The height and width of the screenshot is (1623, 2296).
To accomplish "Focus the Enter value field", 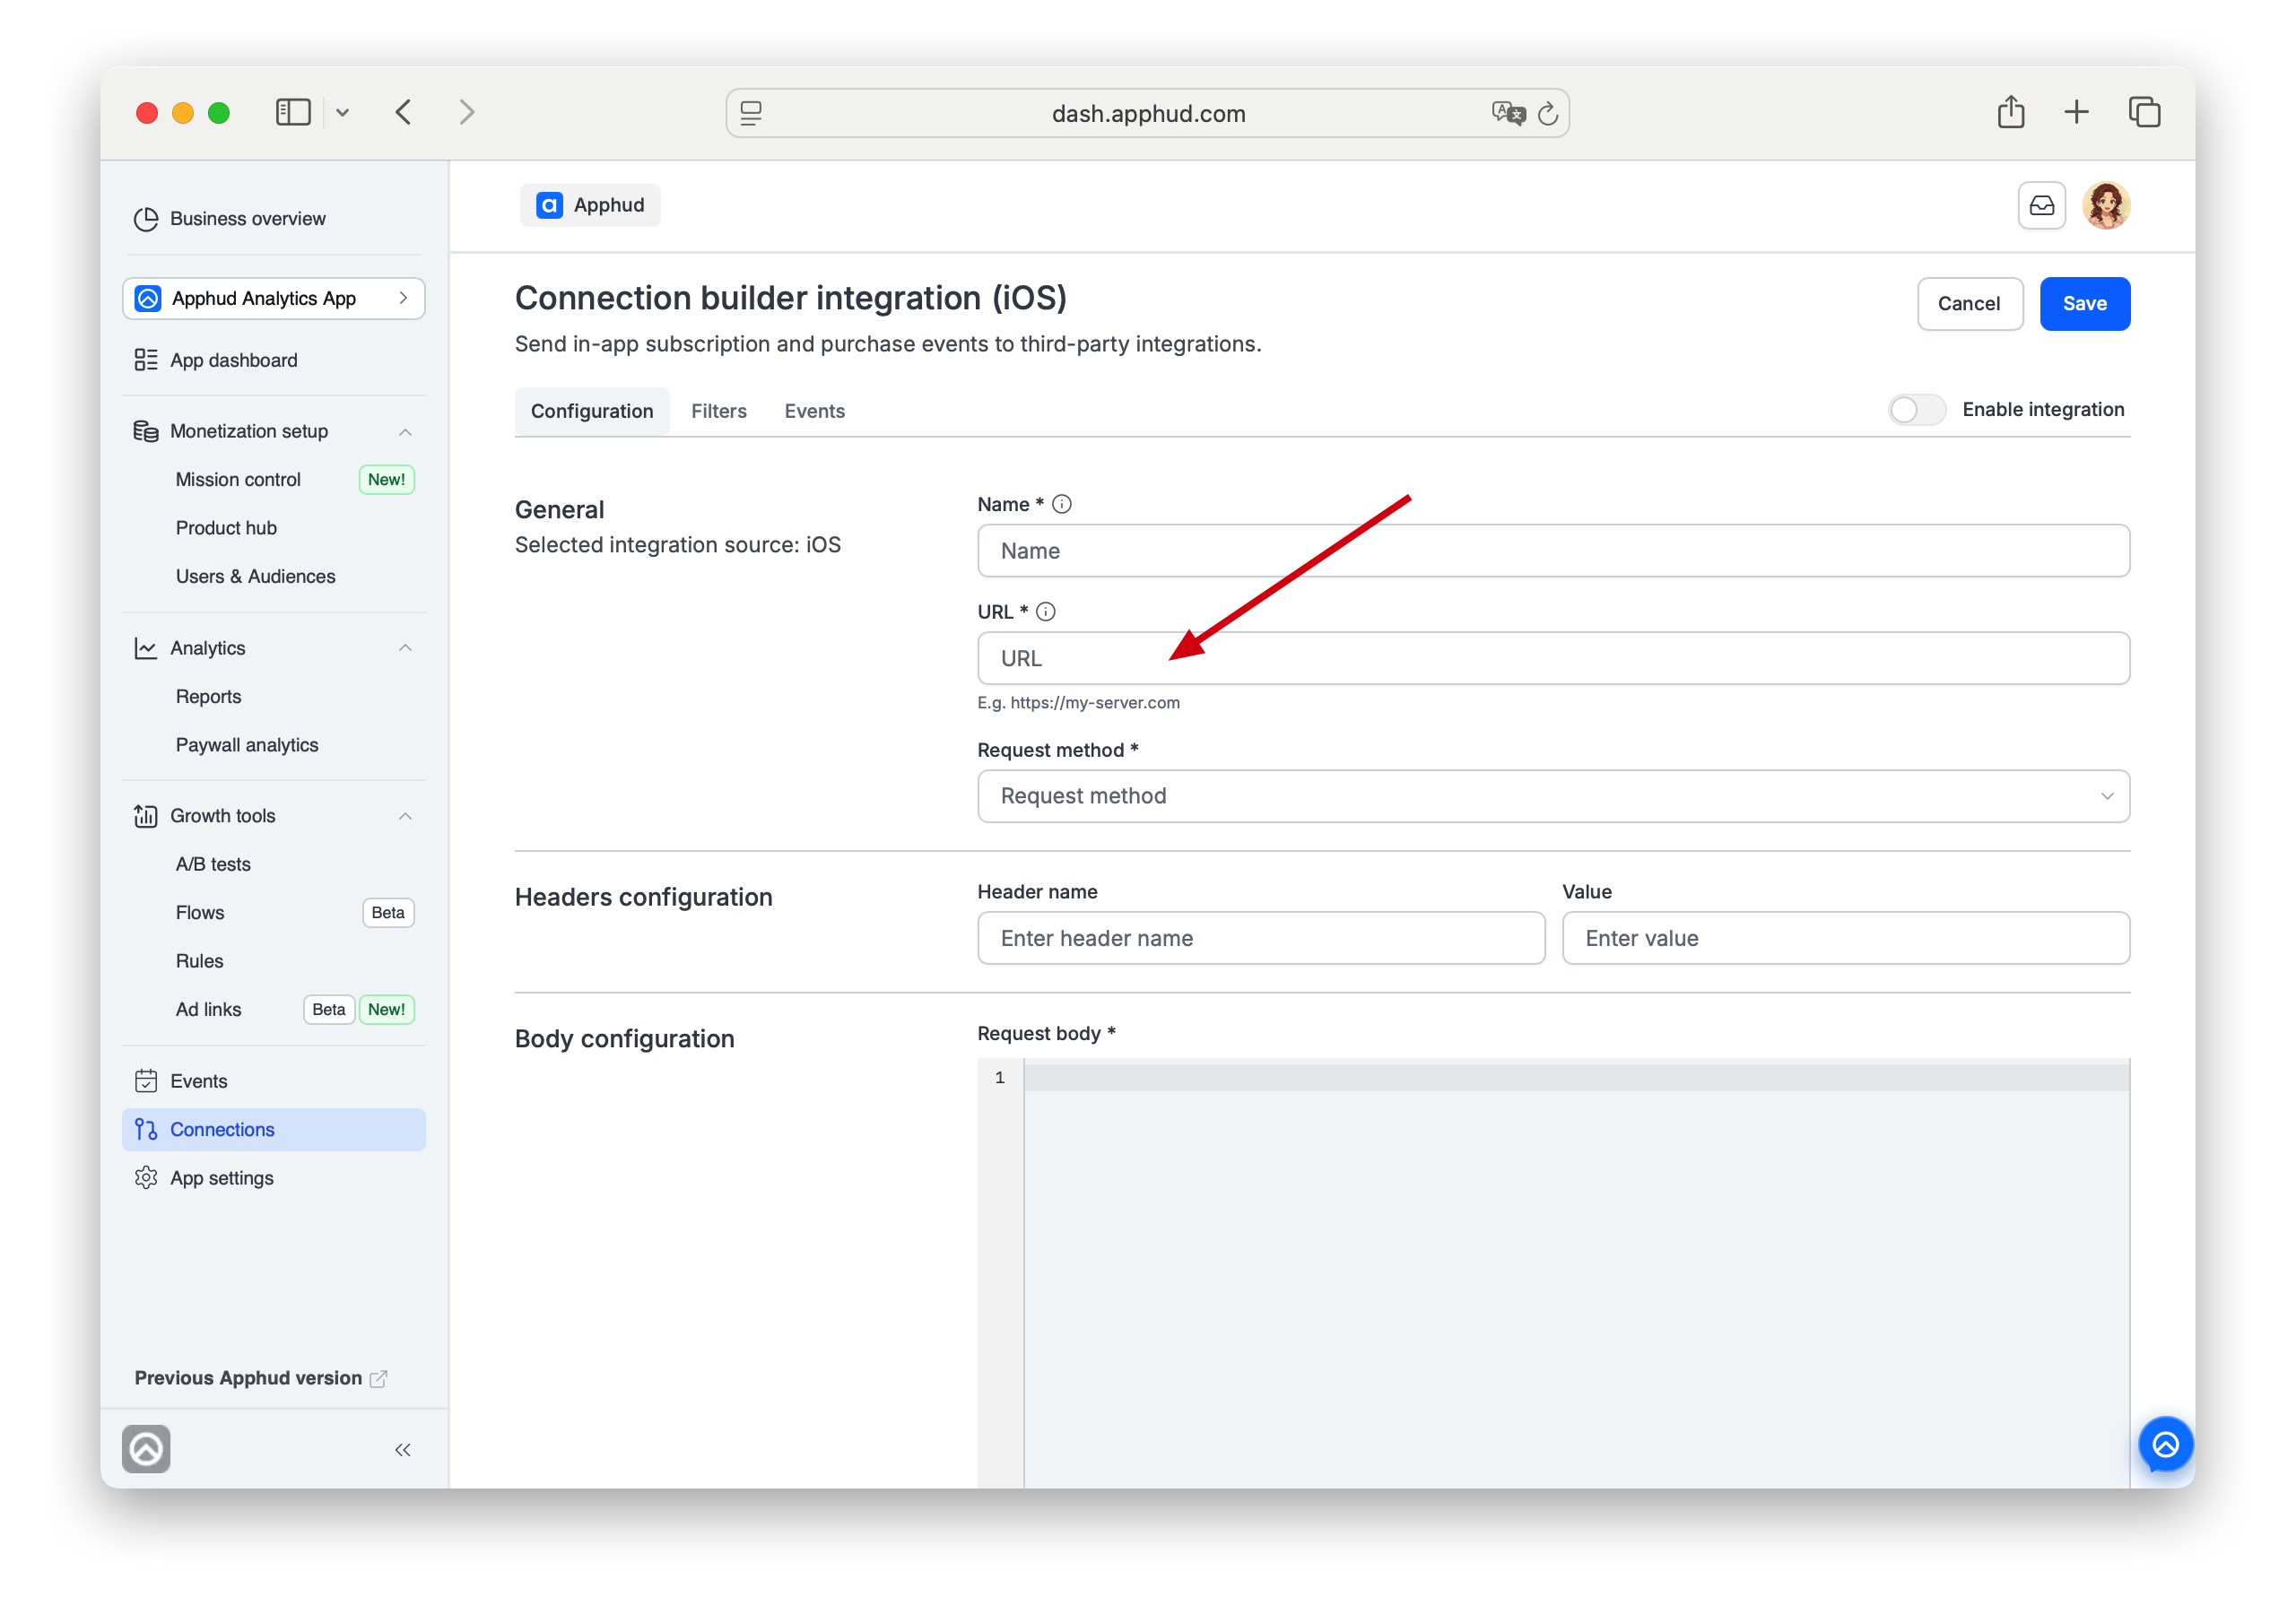I will (1846, 938).
